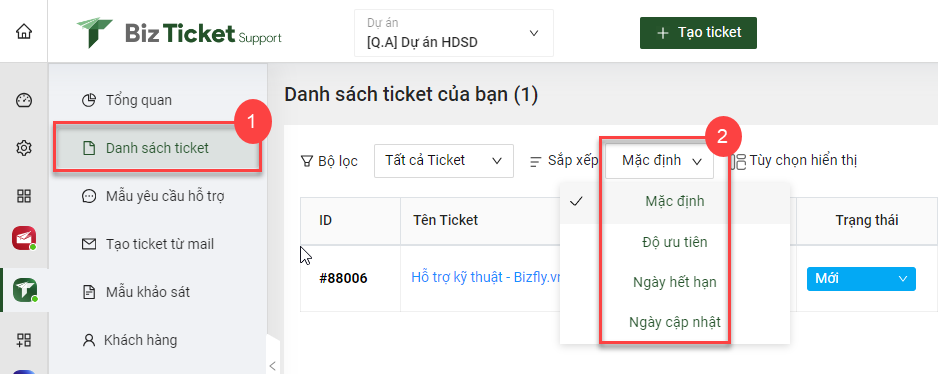
Task: Open the settings gear in left rail
Action: coord(24,148)
